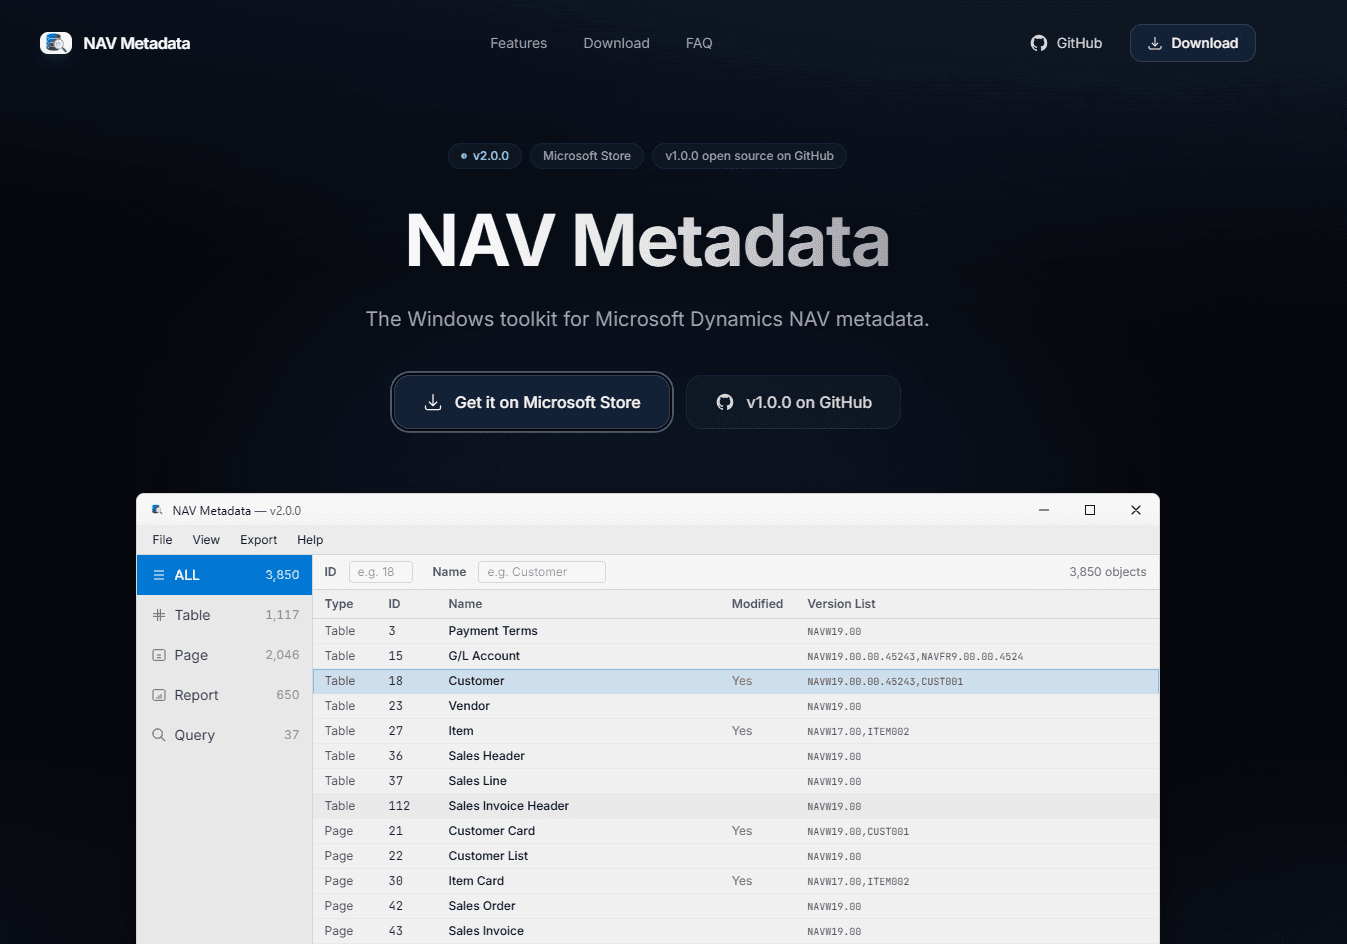This screenshot has width=1347, height=944.
Task: Sort by the Name column header
Action: 465,604
